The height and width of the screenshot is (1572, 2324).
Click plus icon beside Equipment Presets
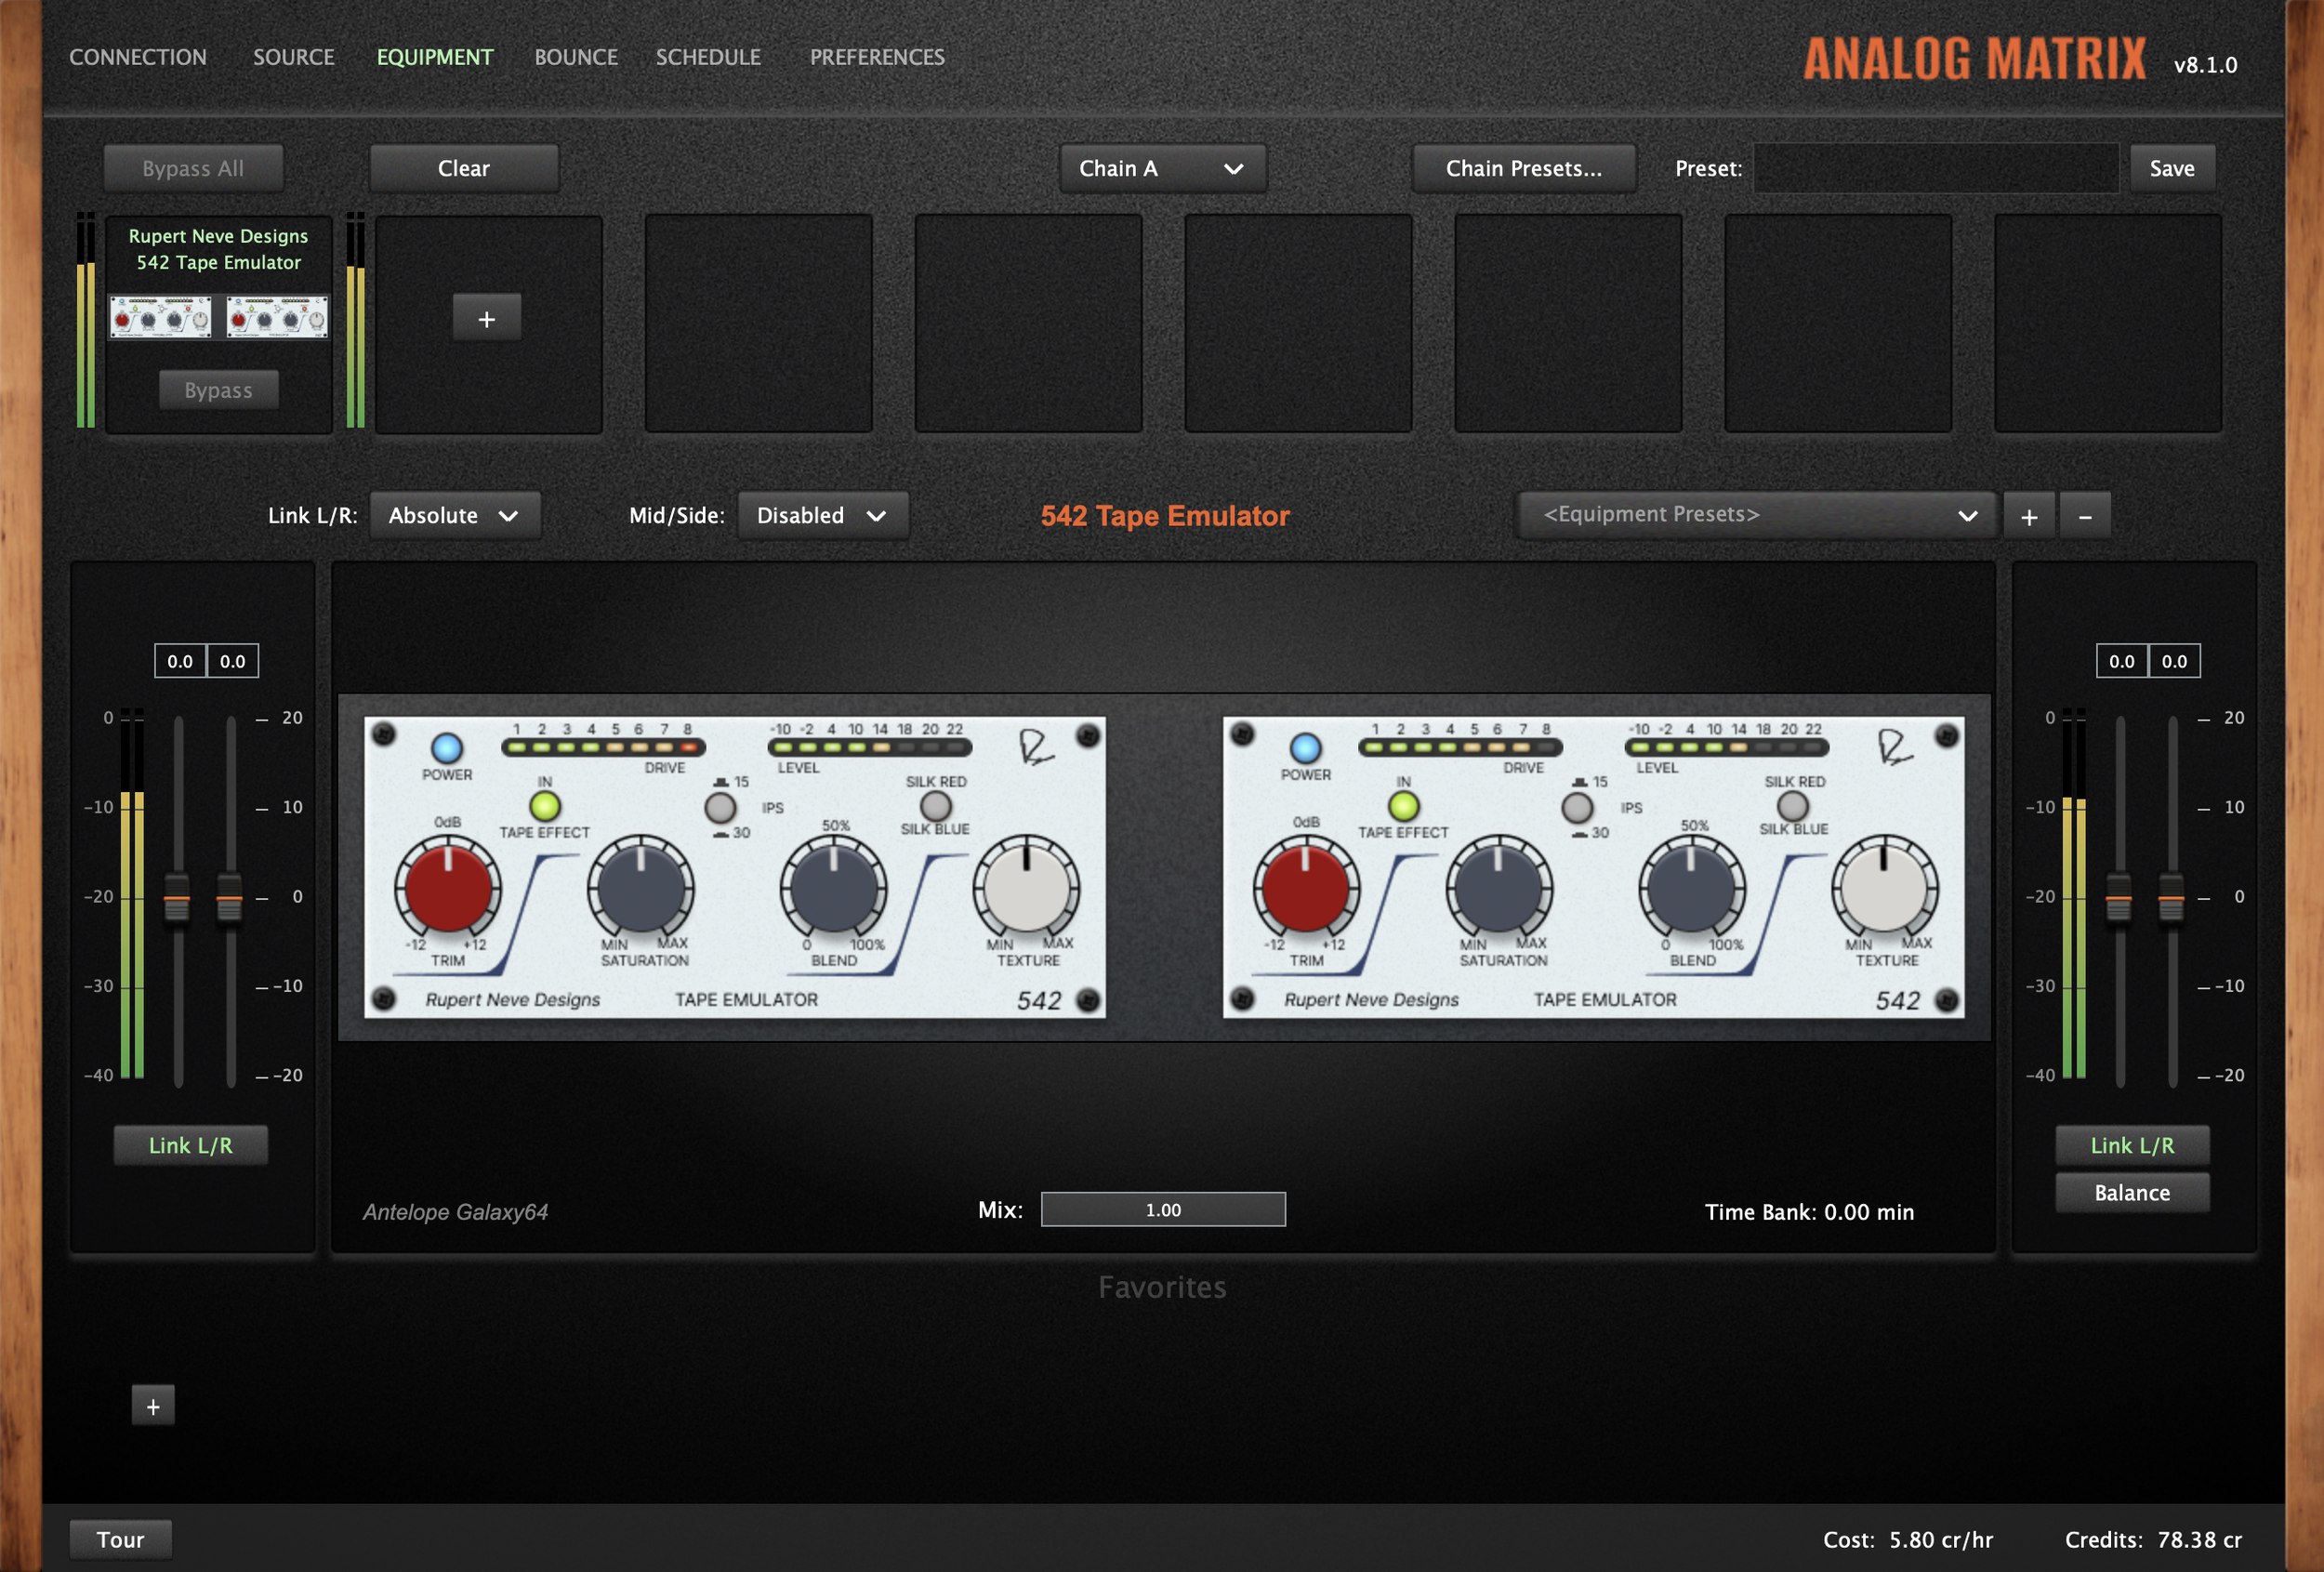(2028, 516)
